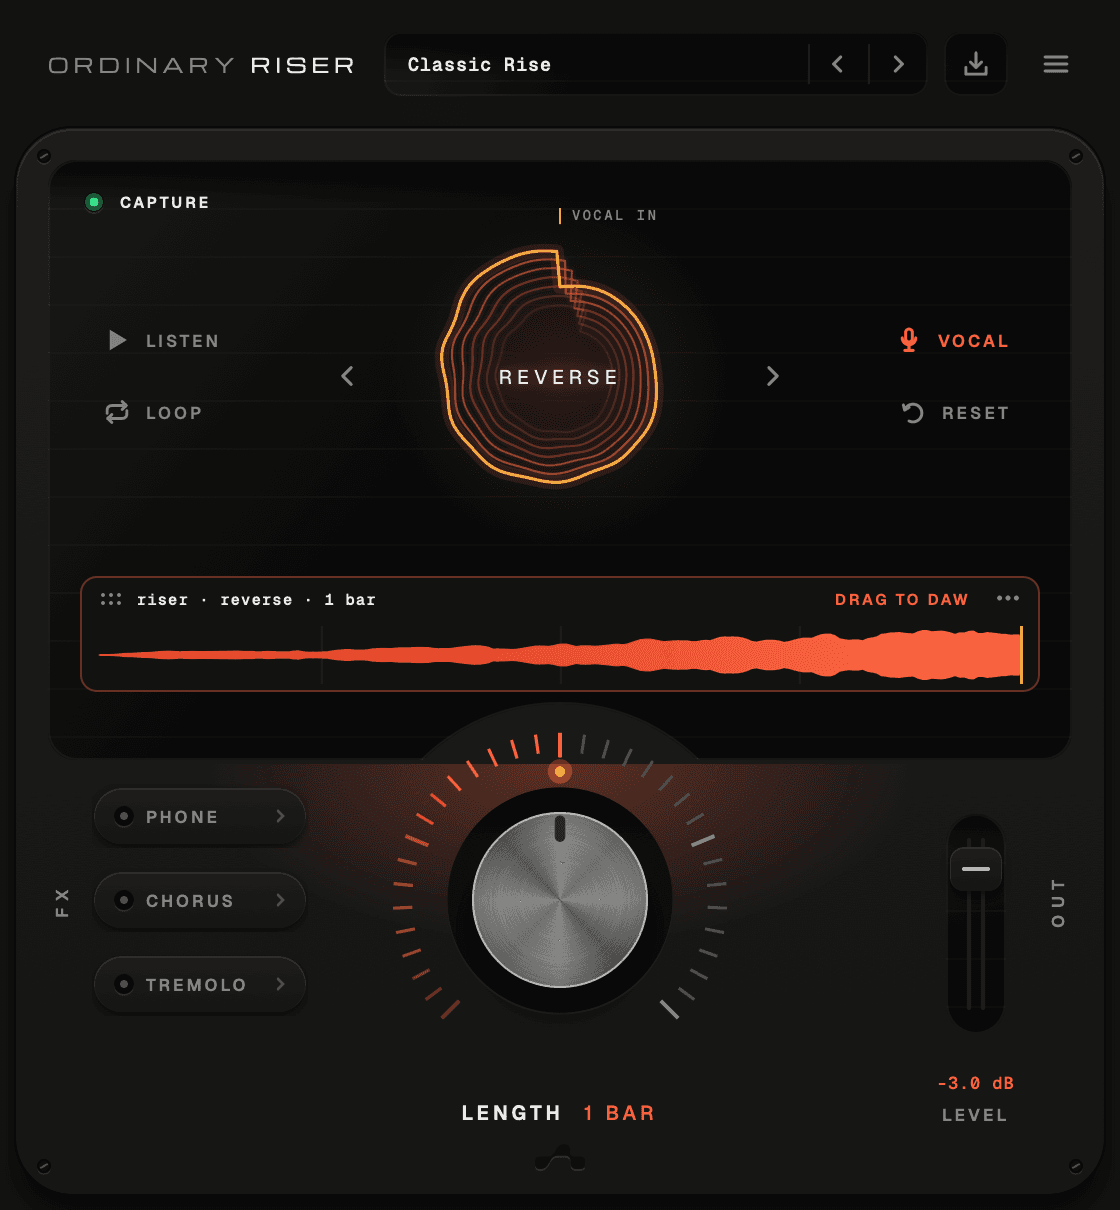Expand the Tremolo effect settings chevron
The image size is (1120, 1210).
point(280,984)
